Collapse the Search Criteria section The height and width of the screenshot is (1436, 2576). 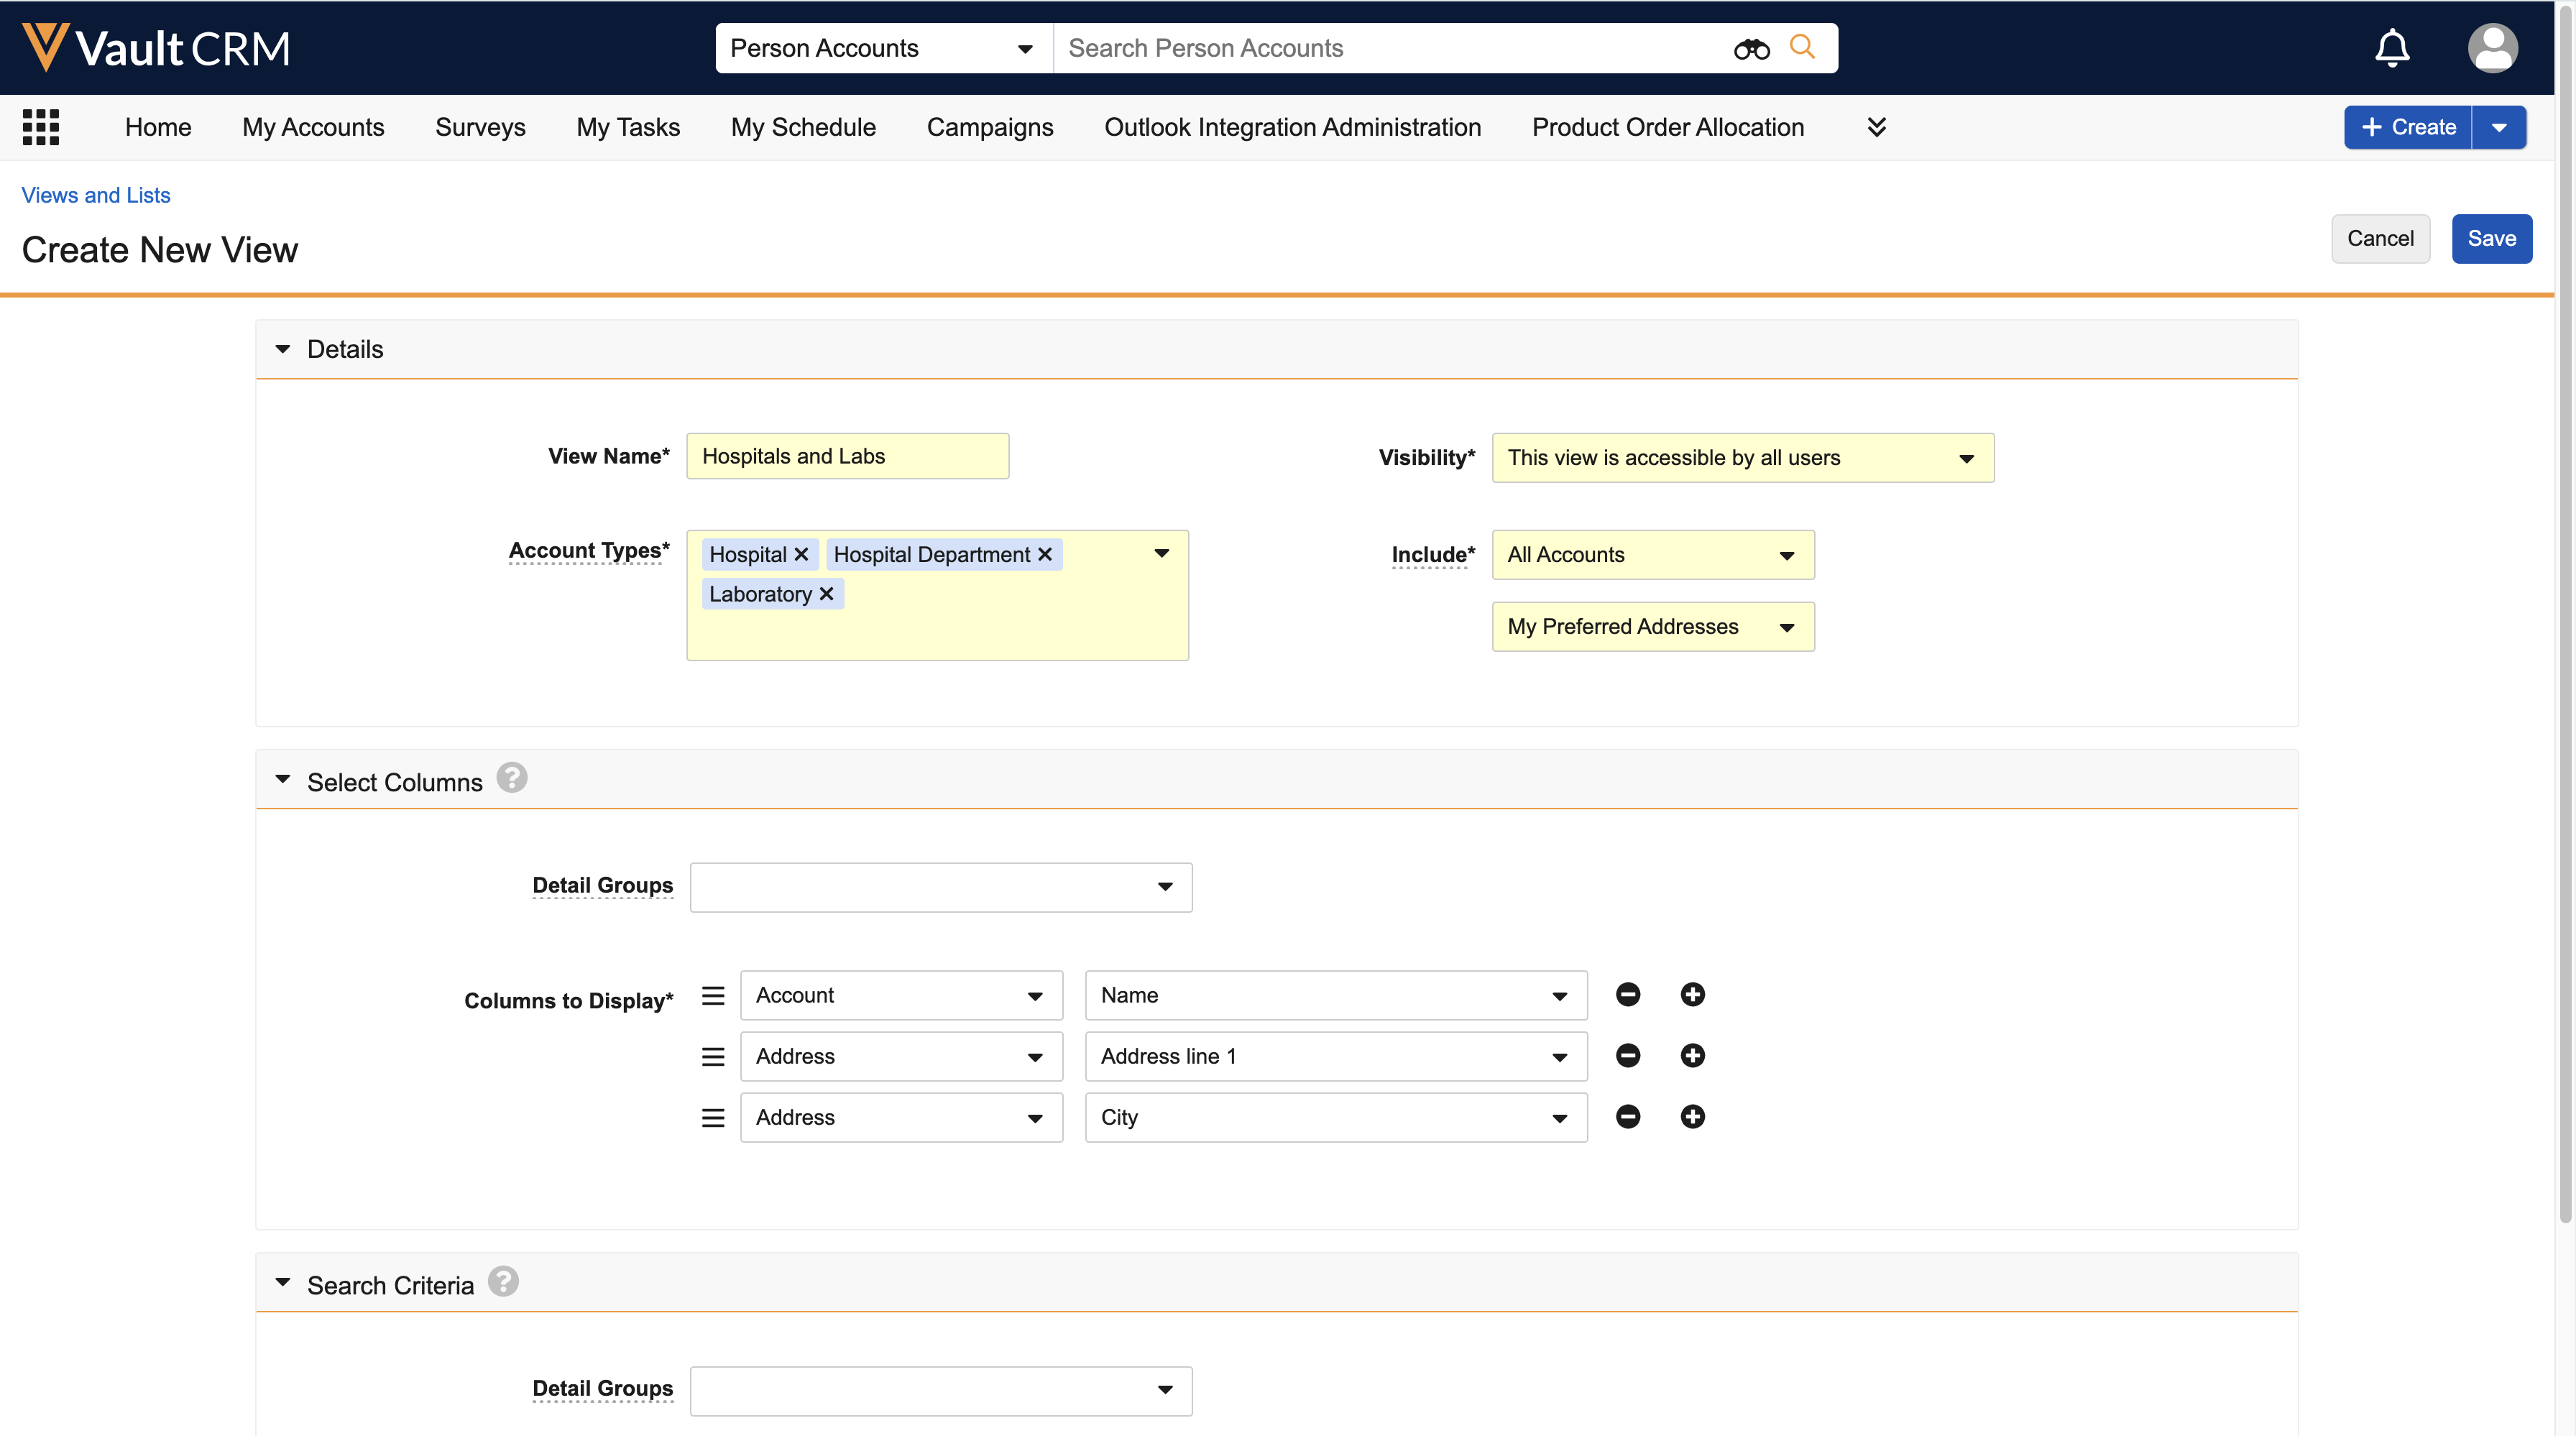point(283,1283)
